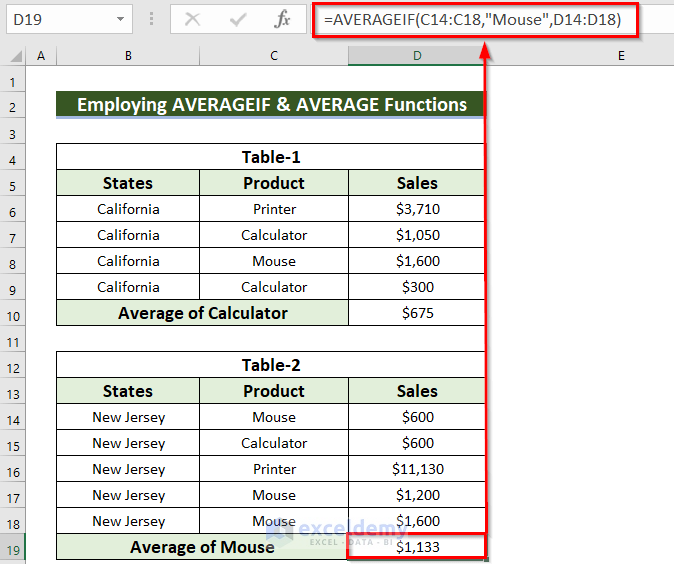This screenshot has width=674, height=564.
Task: Select column D header
Action: click(416, 56)
